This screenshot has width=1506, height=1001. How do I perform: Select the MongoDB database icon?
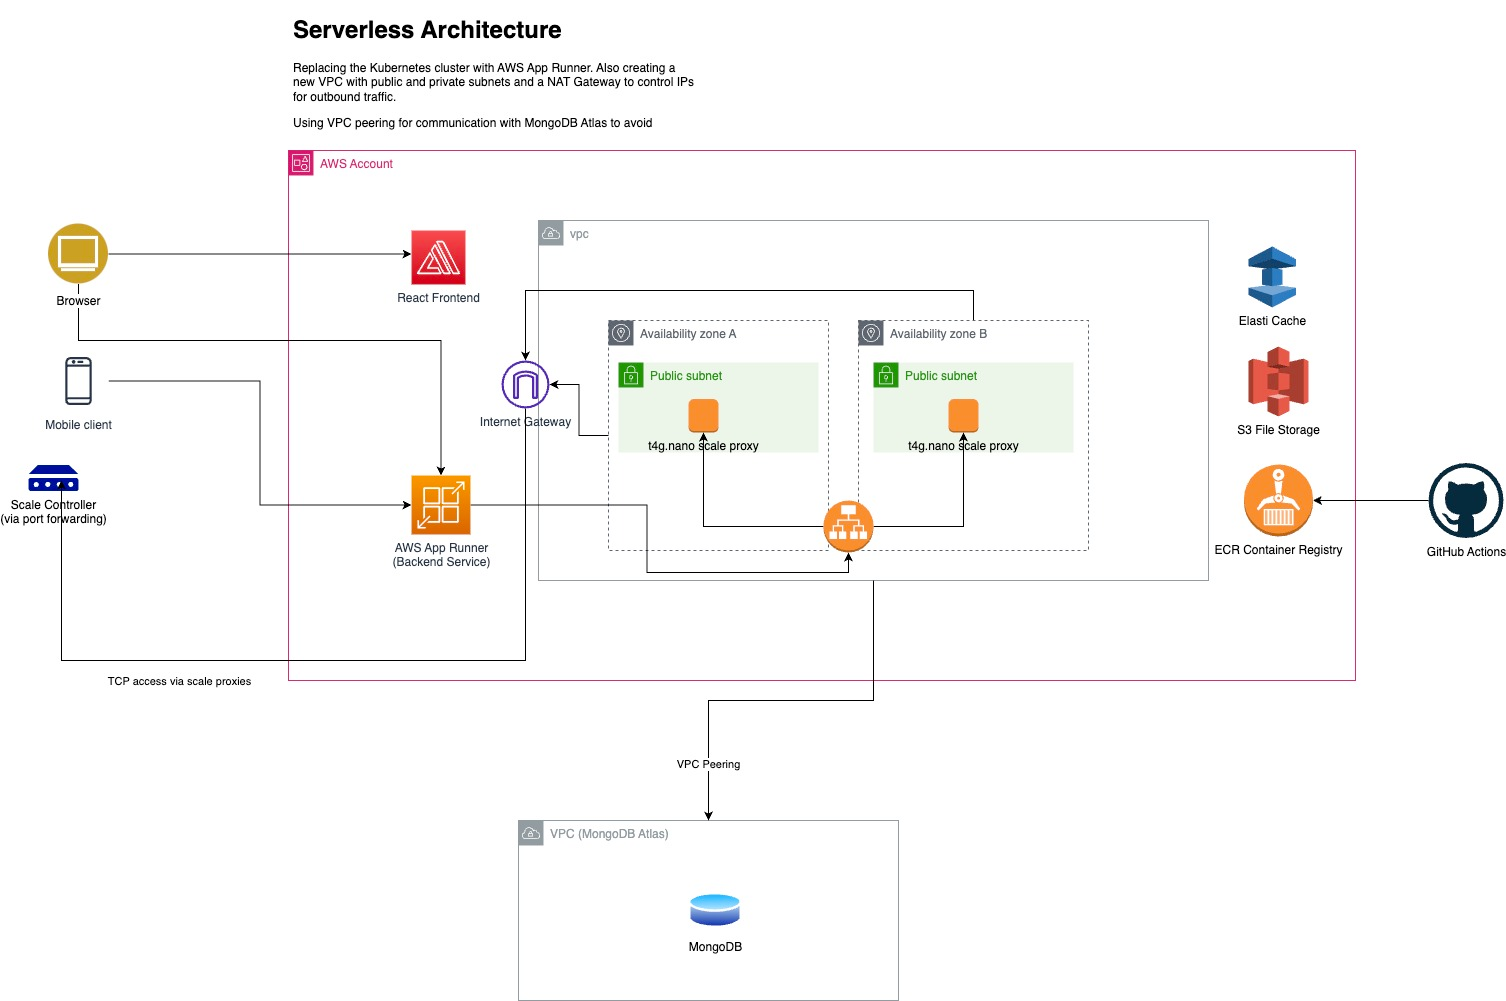pyautogui.click(x=713, y=908)
